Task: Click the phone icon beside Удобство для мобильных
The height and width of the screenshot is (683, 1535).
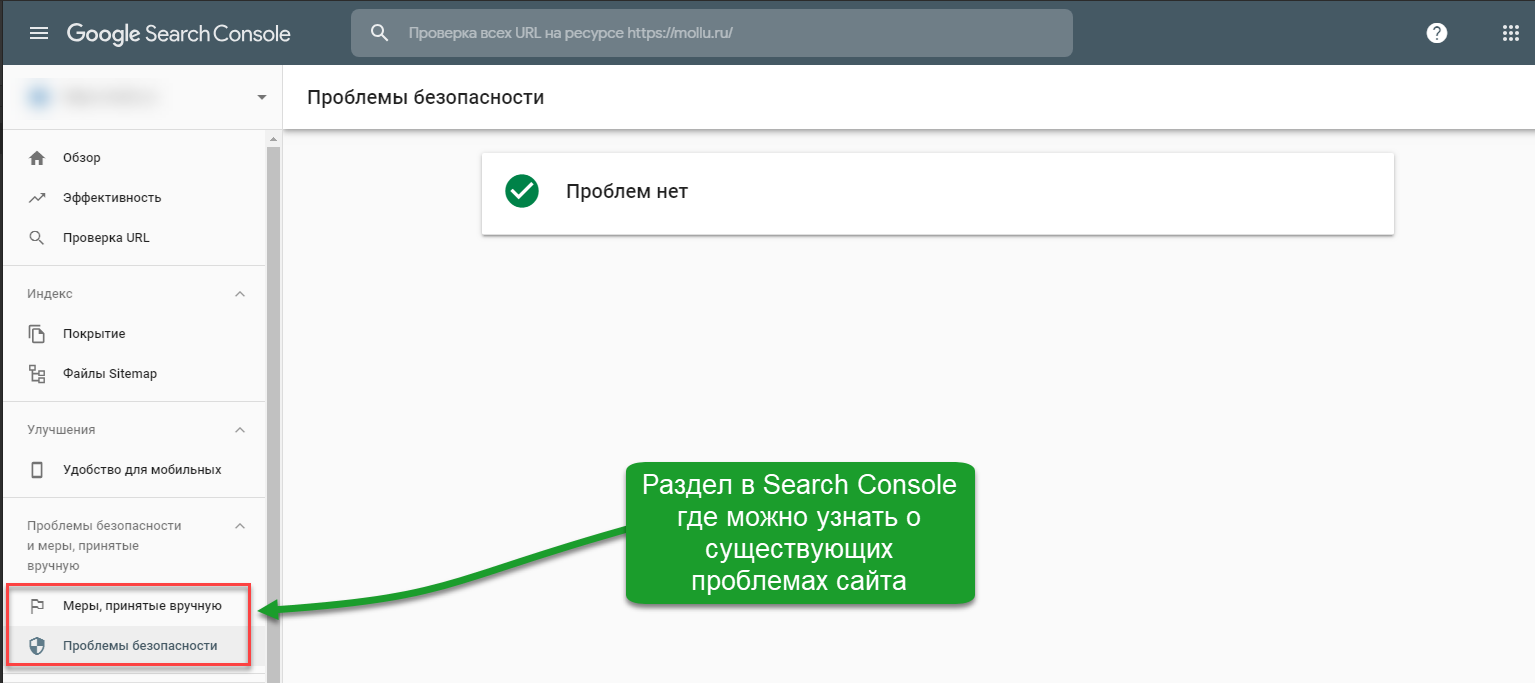Action: point(37,470)
